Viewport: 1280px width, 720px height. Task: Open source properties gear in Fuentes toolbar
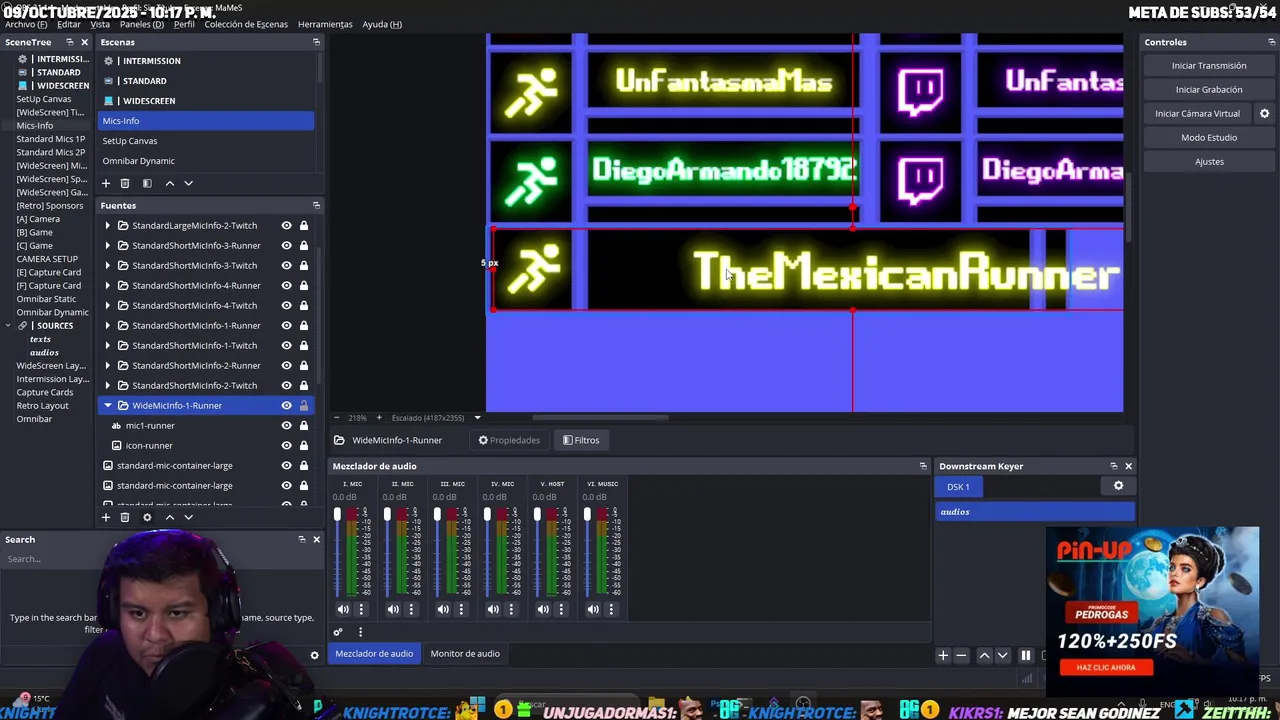pyautogui.click(x=147, y=517)
